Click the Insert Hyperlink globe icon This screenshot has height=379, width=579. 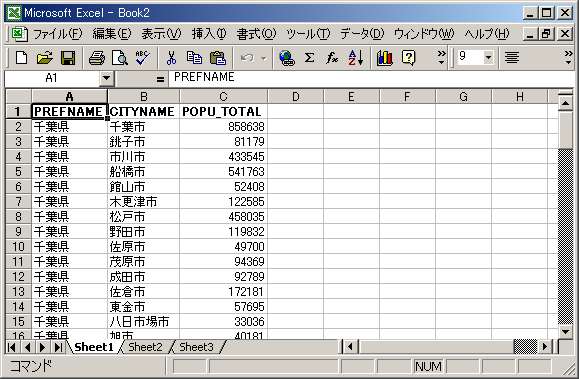(x=287, y=58)
